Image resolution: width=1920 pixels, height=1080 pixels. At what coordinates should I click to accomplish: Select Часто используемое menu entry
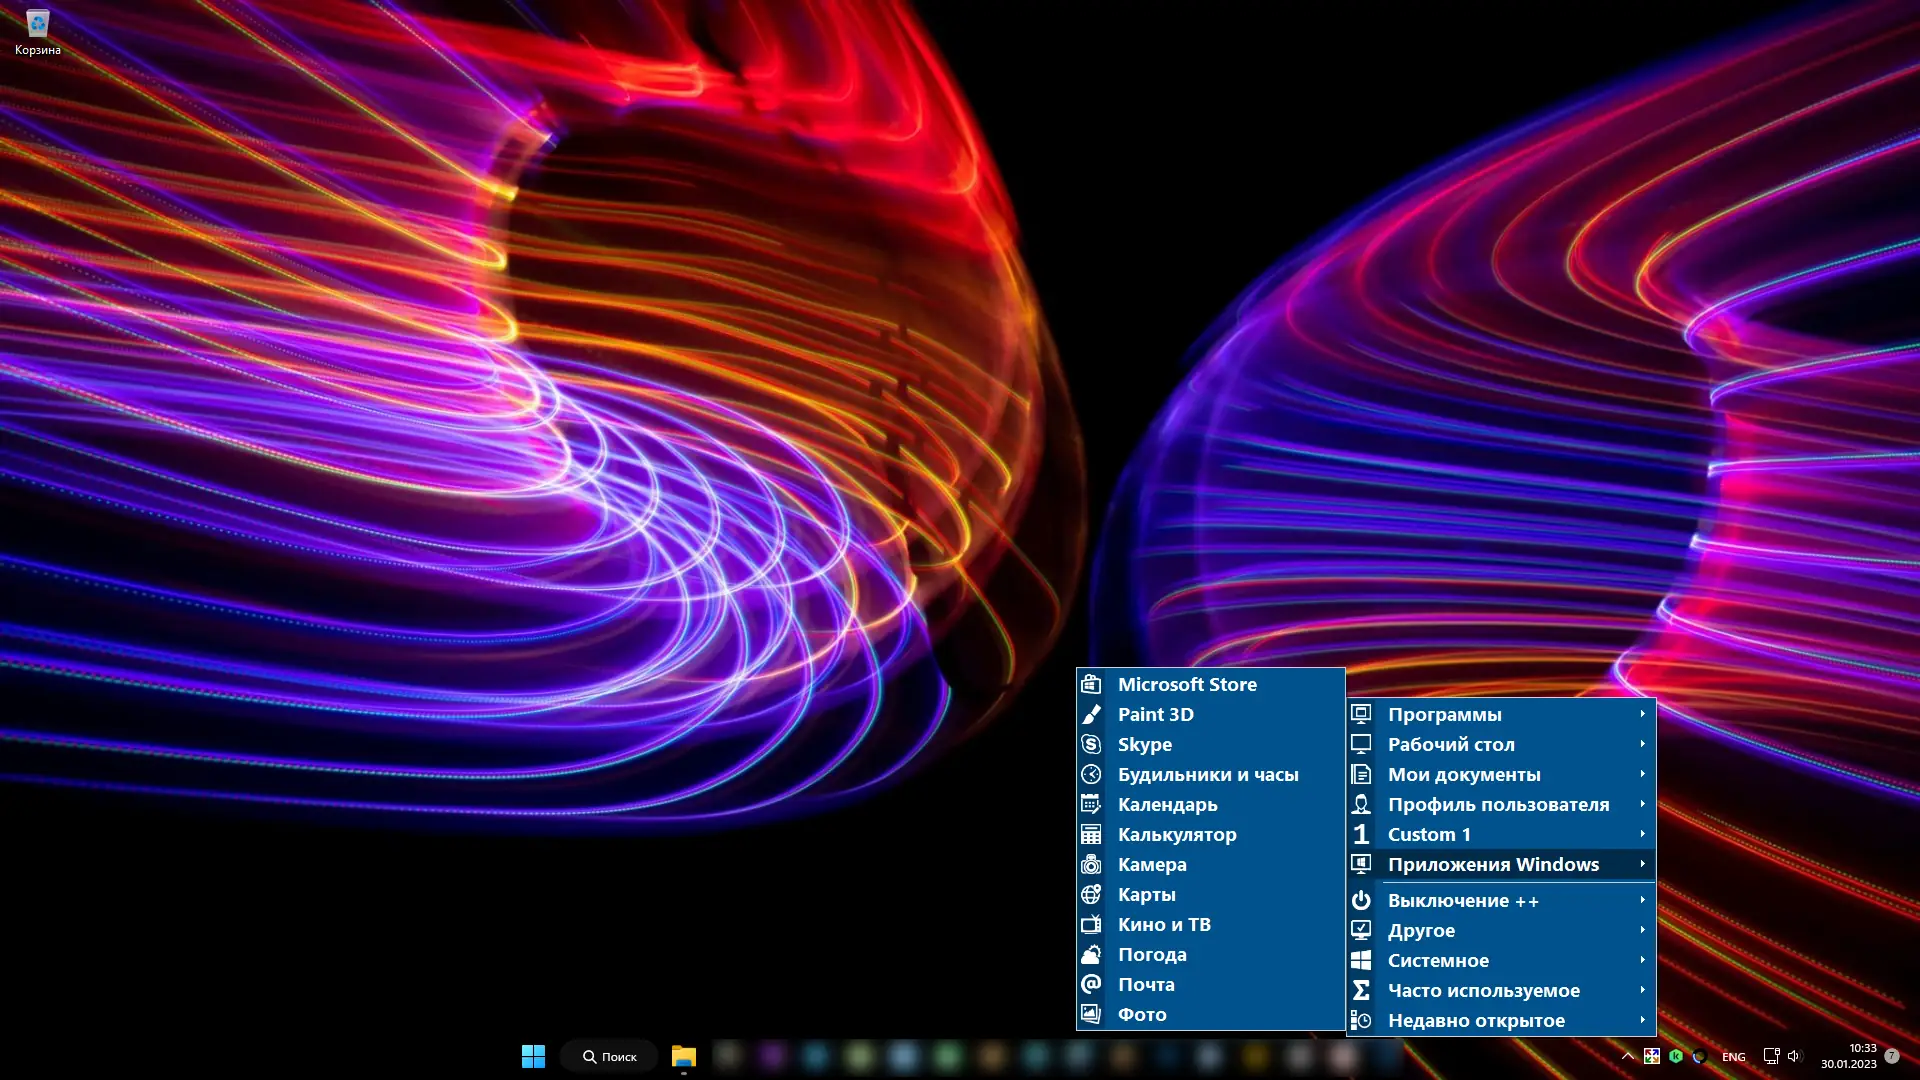point(1483,990)
